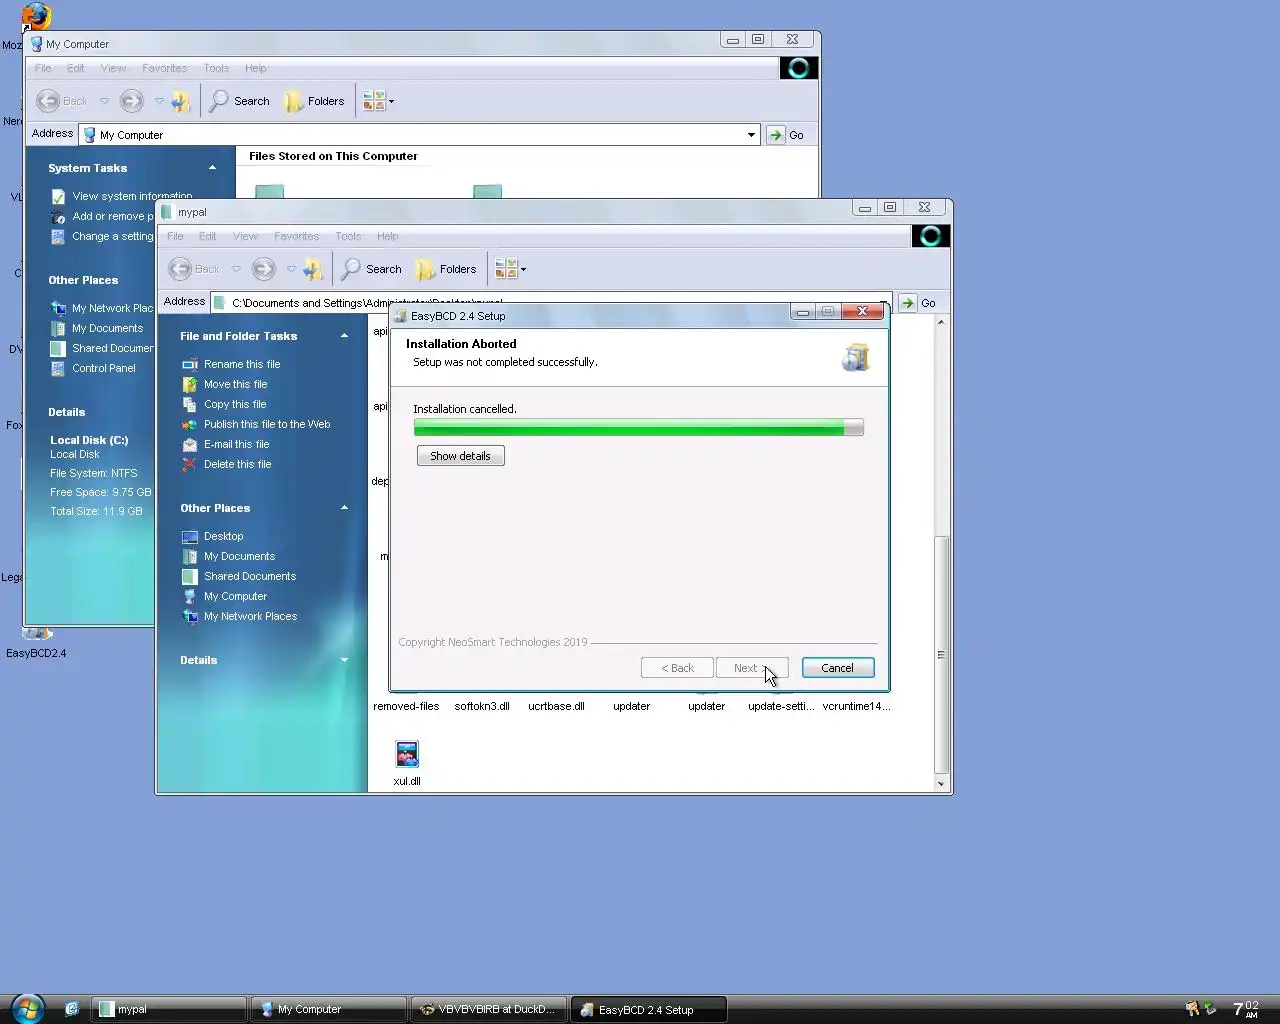This screenshot has height=1024, width=1280.
Task: Collapse System Tasks panel in My Computer
Action: (212, 168)
